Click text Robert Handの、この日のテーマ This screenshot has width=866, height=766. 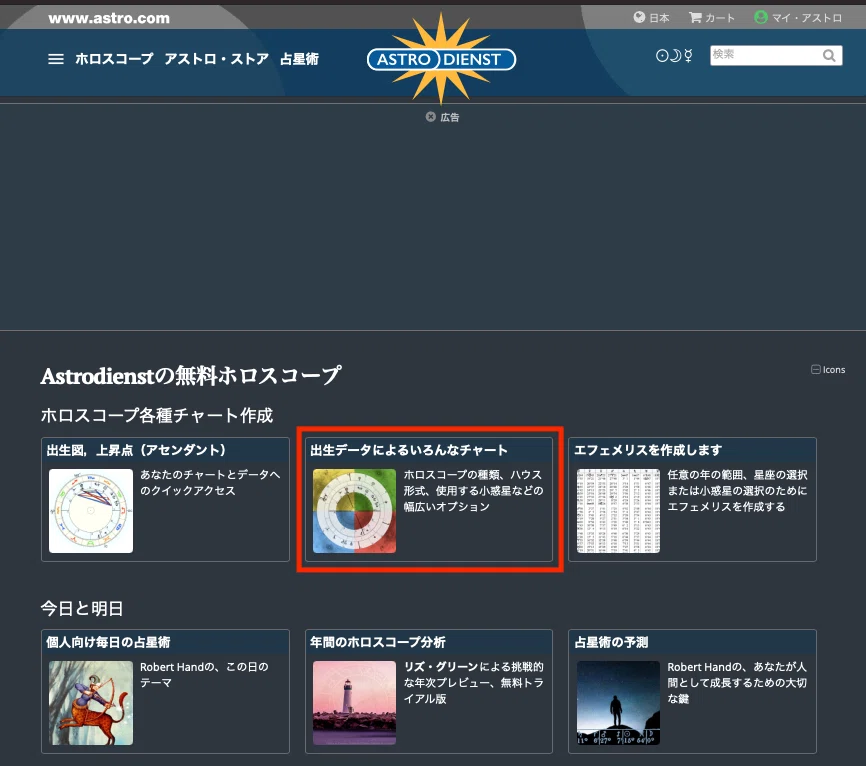[204, 675]
